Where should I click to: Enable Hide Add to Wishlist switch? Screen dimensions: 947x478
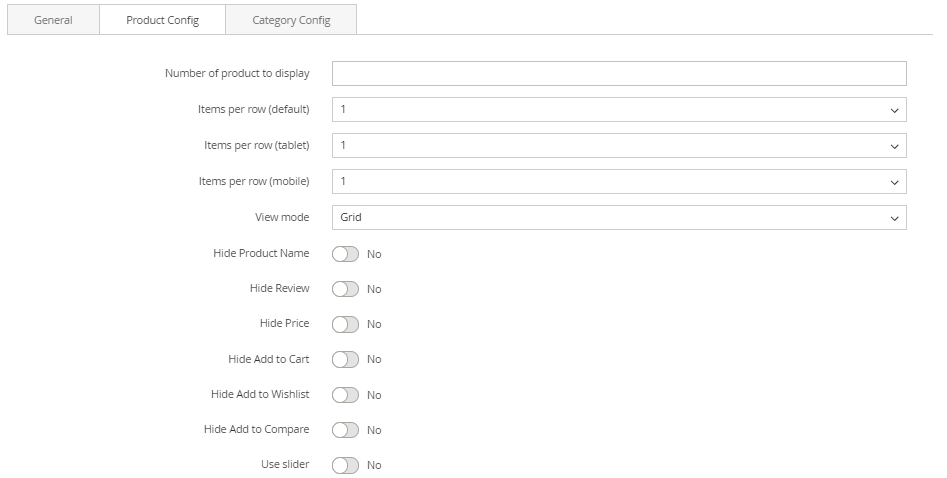tap(345, 395)
